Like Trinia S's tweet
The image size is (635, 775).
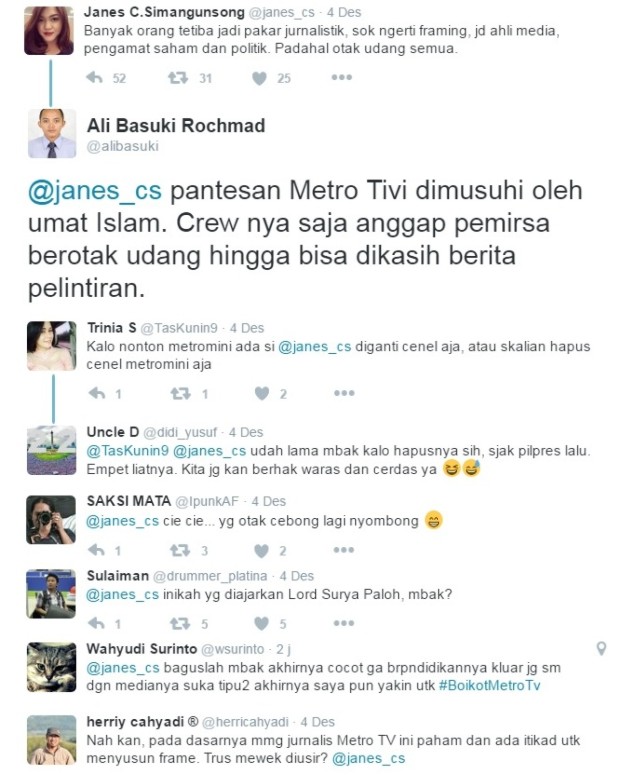[262, 393]
